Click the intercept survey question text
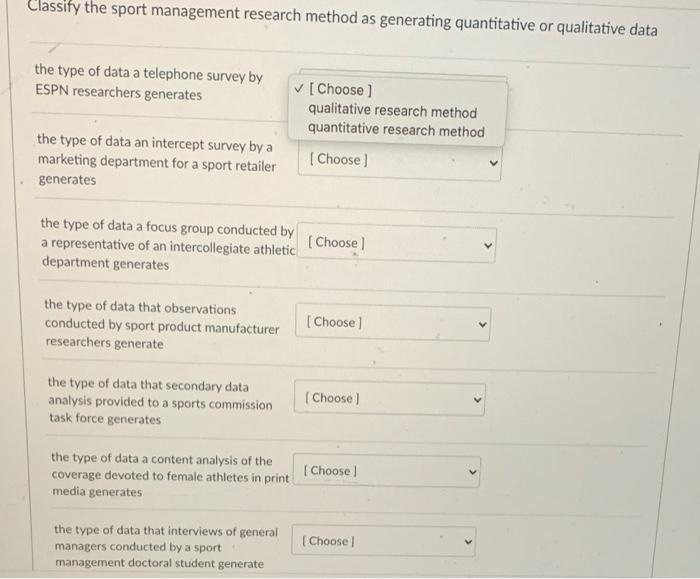 [x=156, y=160]
